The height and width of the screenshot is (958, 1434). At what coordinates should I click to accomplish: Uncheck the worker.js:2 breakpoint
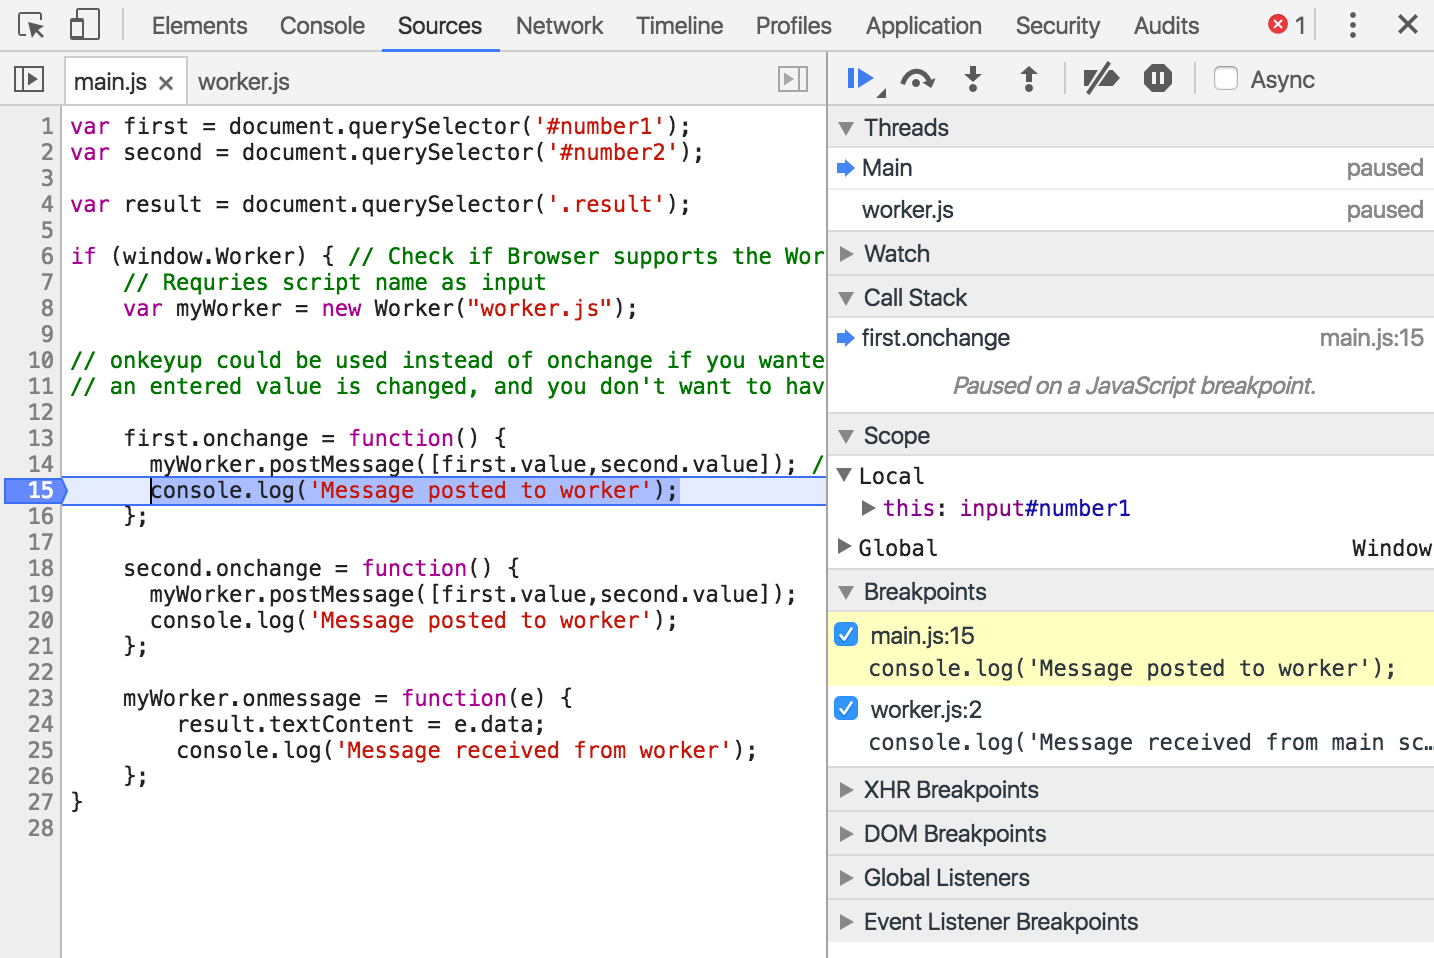tap(846, 708)
